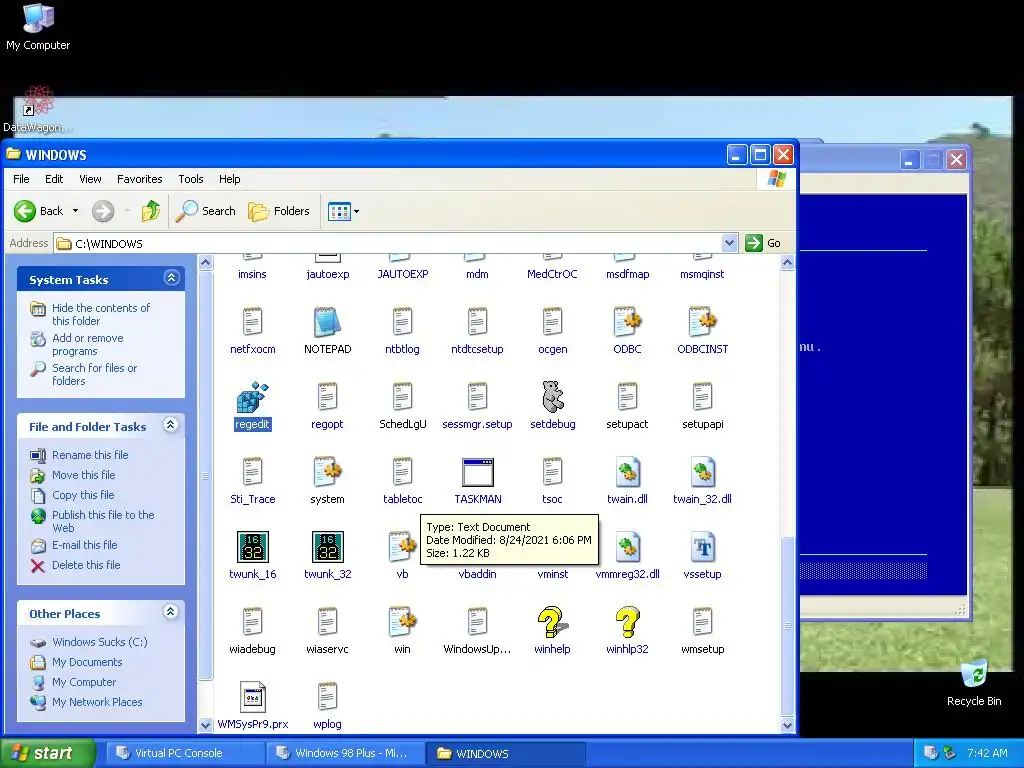Collapse the File and Folder Tasks panel
This screenshot has width=1024, height=768.
pyautogui.click(x=171, y=425)
